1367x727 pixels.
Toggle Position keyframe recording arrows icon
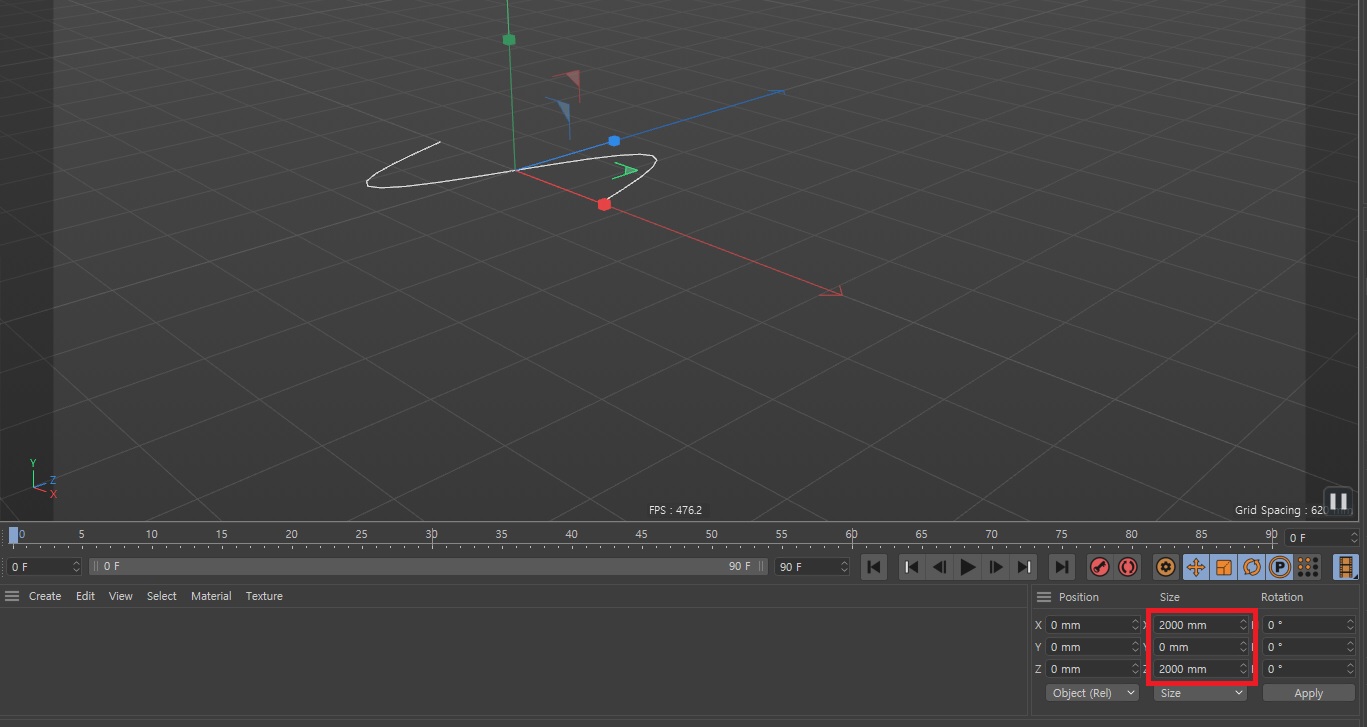pyautogui.click(x=1195, y=567)
